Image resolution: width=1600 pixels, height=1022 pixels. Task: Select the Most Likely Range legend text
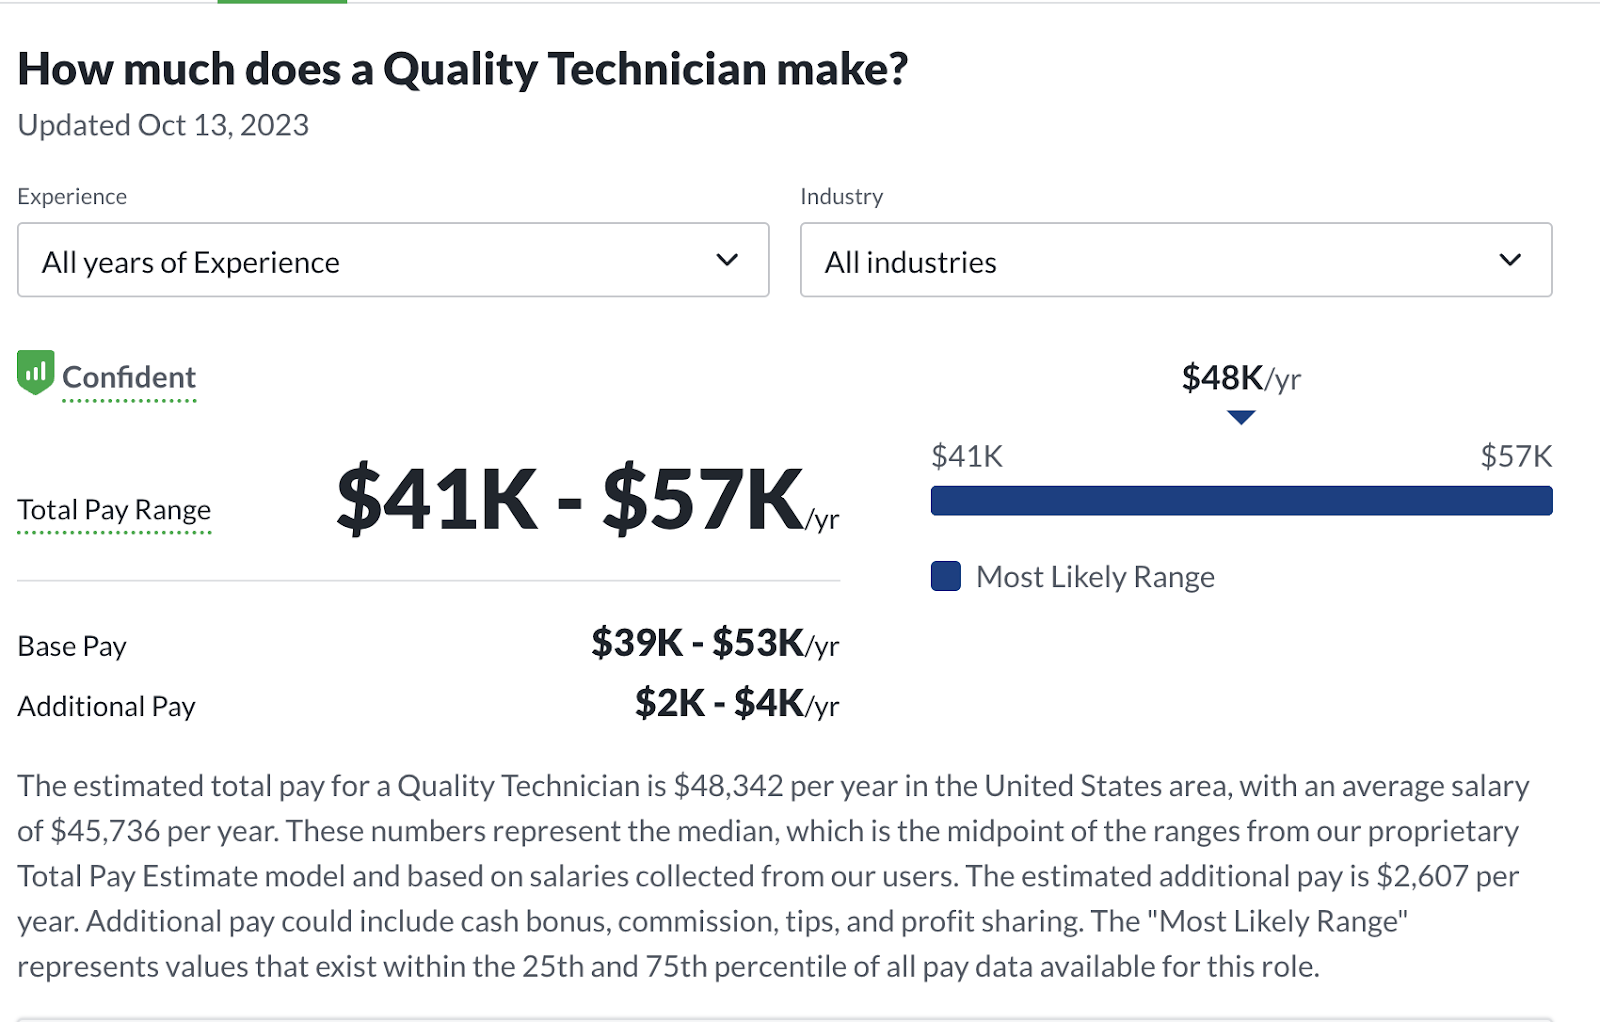point(1095,577)
